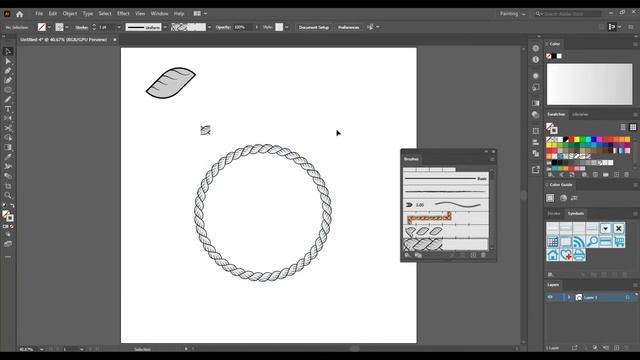Image resolution: width=640 pixels, height=360 pixels.
Task: Pick the Eyedropper tool
Action: click(x=8, y=157)
